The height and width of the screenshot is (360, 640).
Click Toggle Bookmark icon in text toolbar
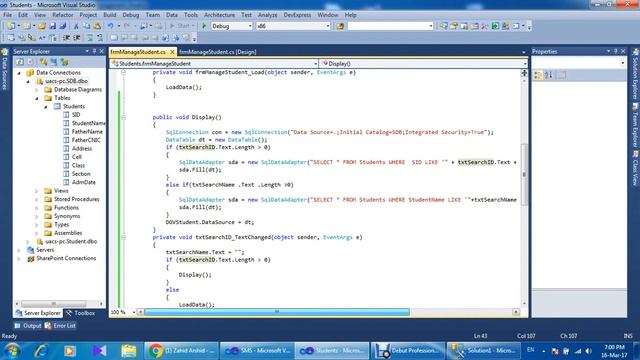pos(114,38)
